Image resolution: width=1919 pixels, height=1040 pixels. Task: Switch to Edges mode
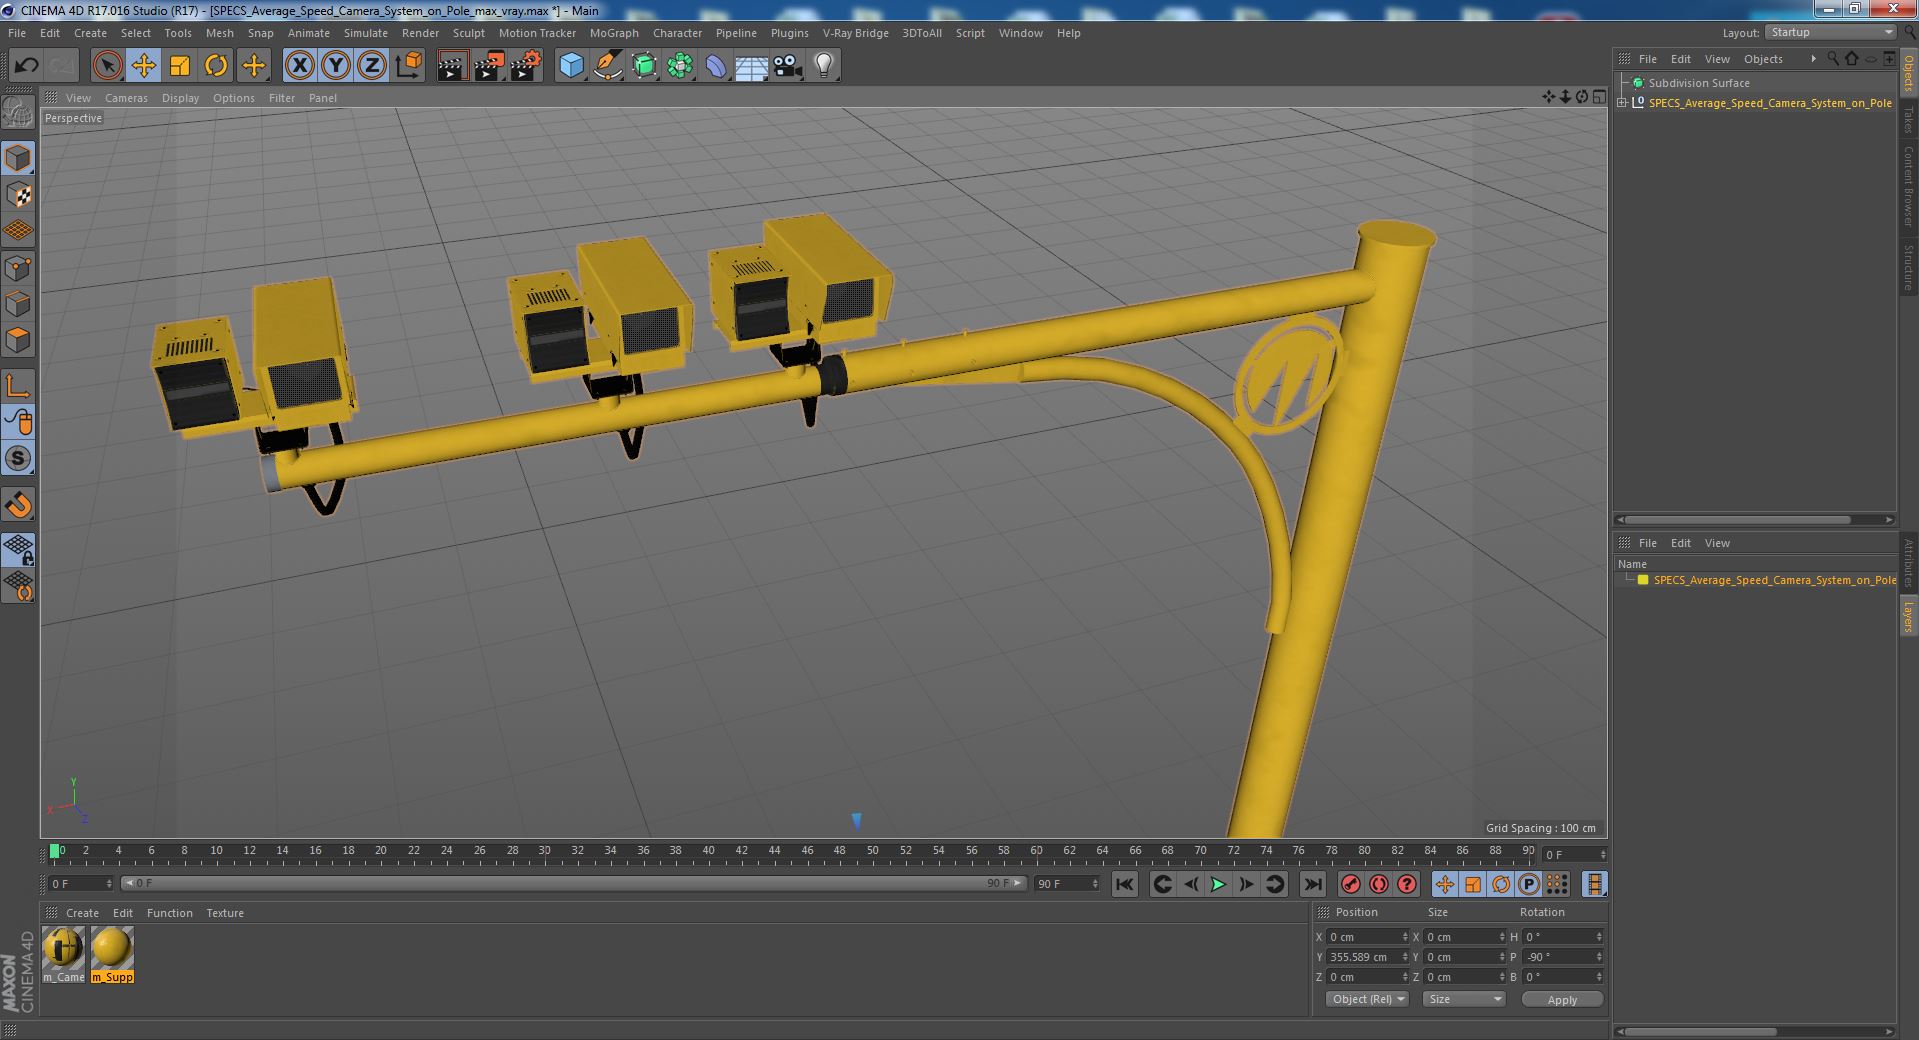point(19,304)
